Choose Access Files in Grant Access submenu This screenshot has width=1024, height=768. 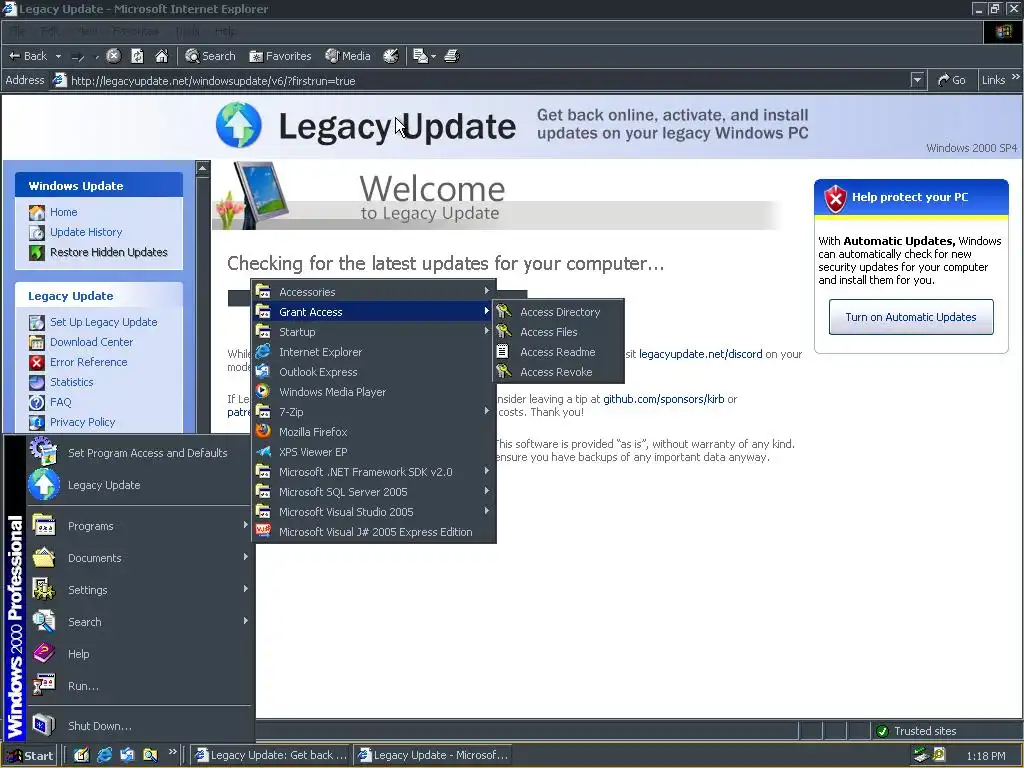tap(558, 332)
